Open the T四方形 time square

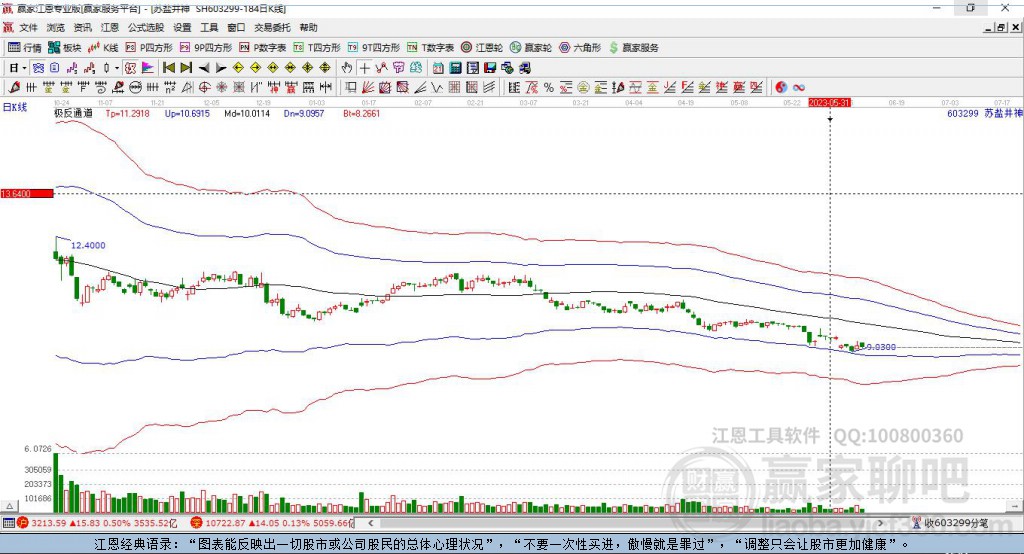[x=317, y=47]
